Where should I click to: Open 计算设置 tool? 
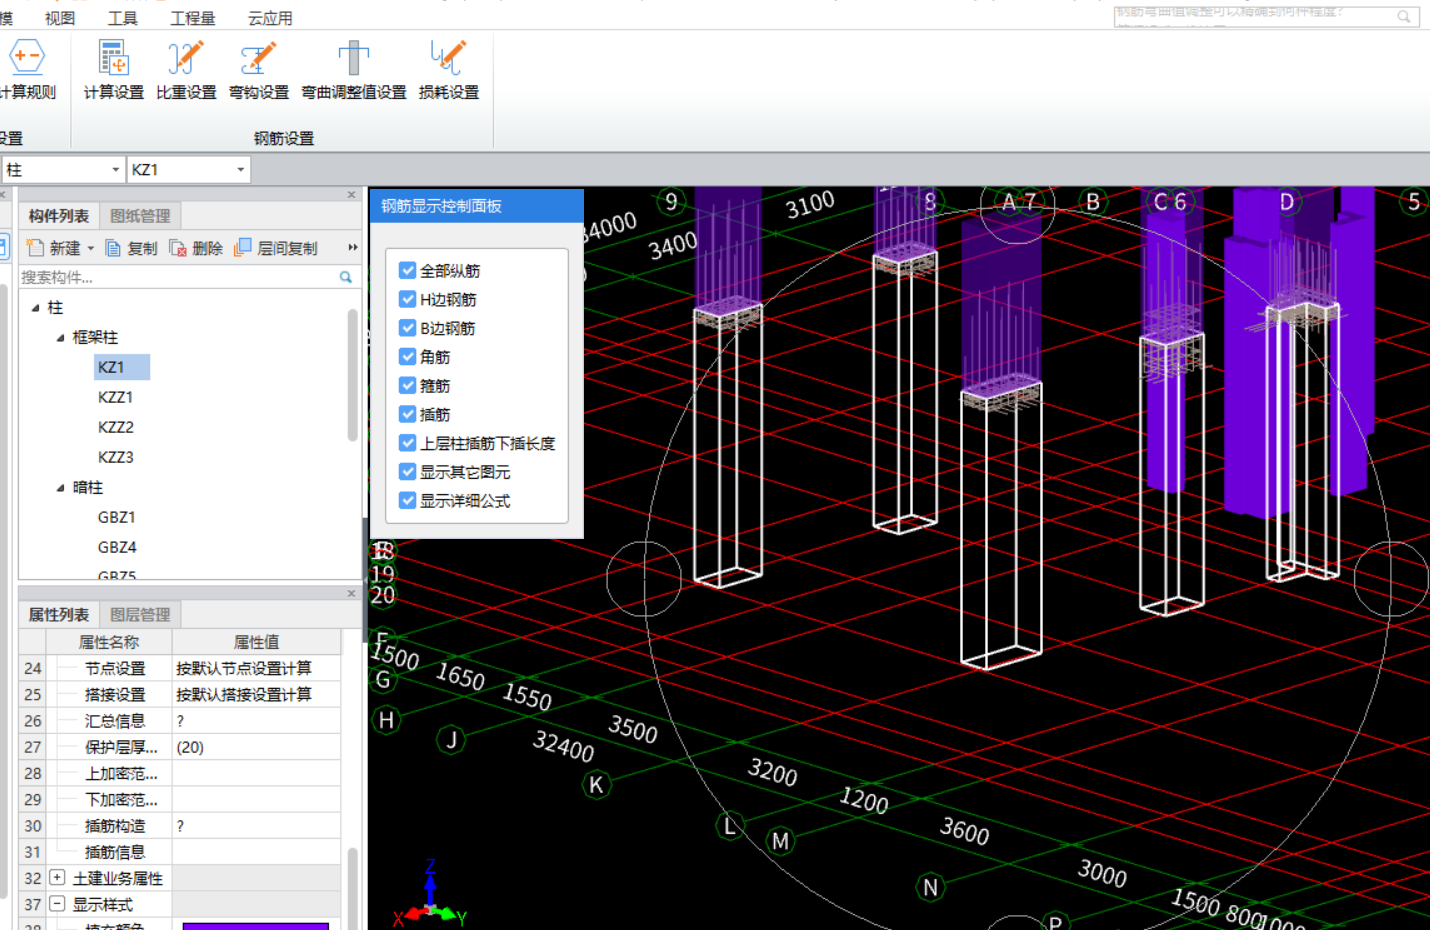click(113, 58)
